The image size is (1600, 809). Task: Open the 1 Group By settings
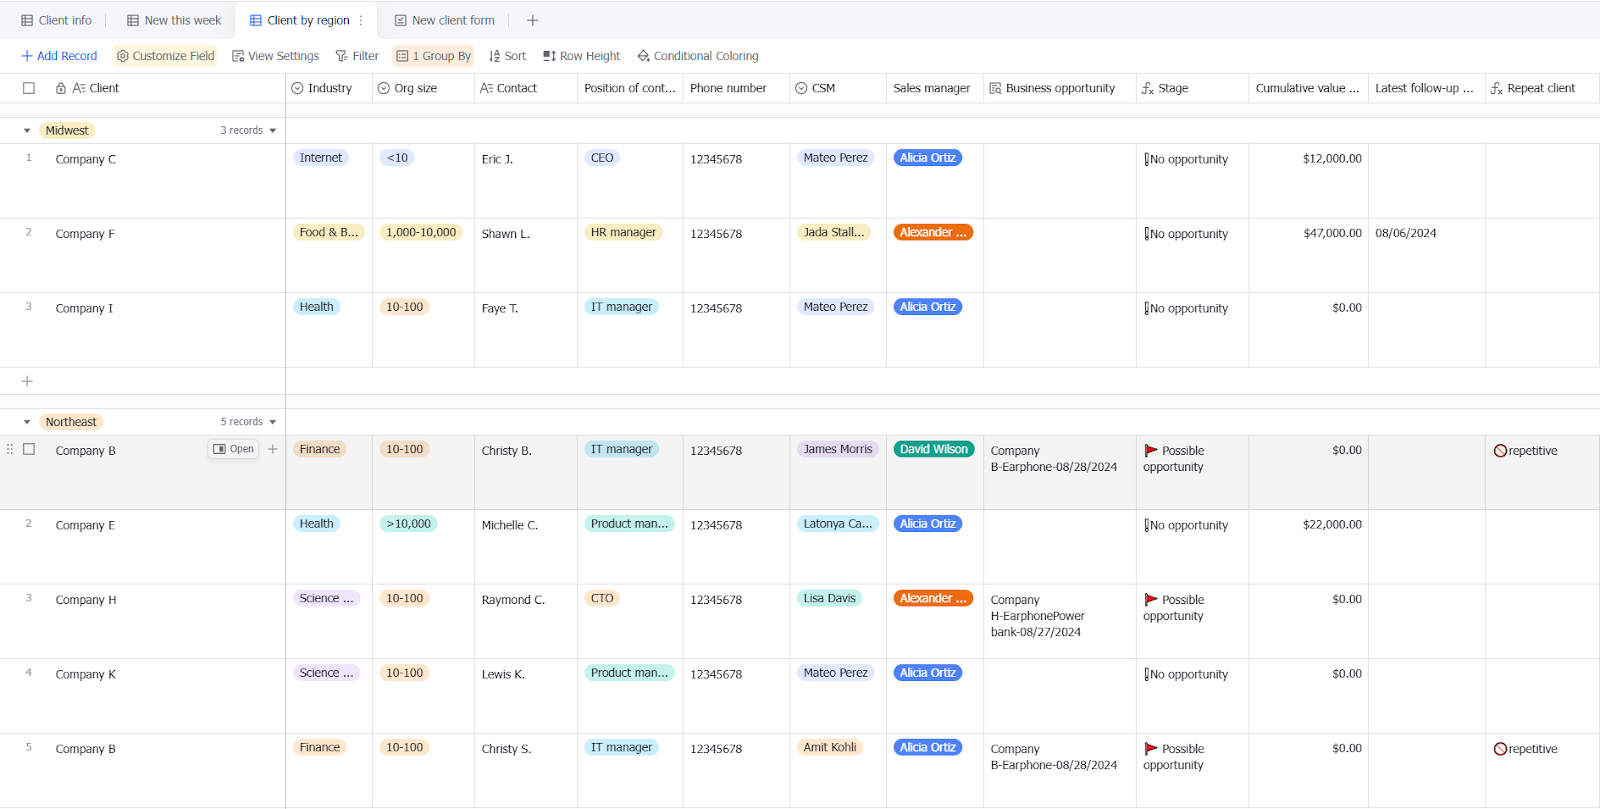[x=434, y=56]
